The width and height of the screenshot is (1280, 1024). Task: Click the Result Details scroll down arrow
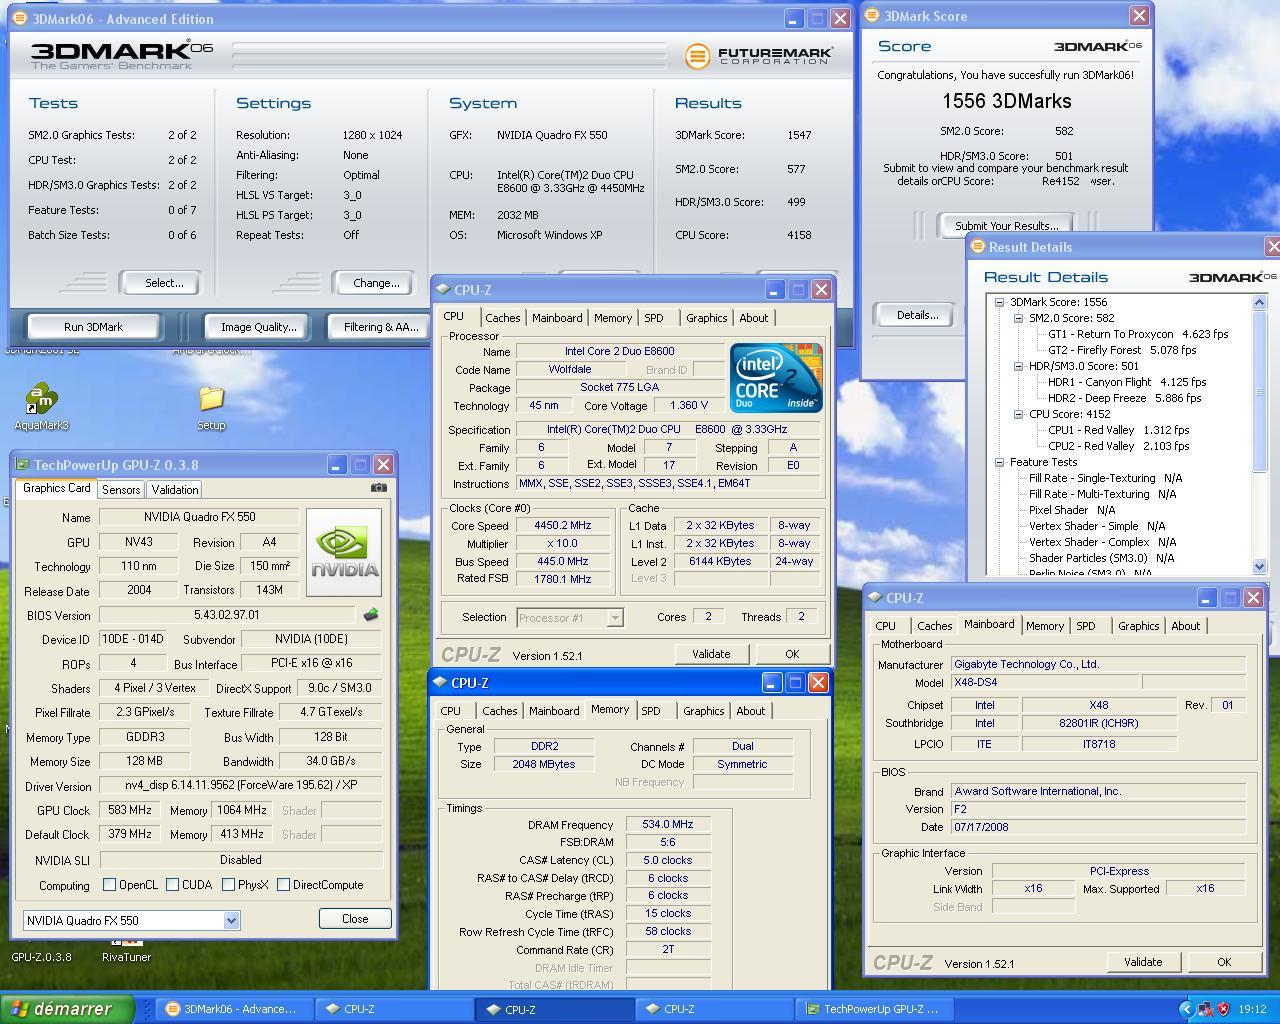tap(1259, 566)
